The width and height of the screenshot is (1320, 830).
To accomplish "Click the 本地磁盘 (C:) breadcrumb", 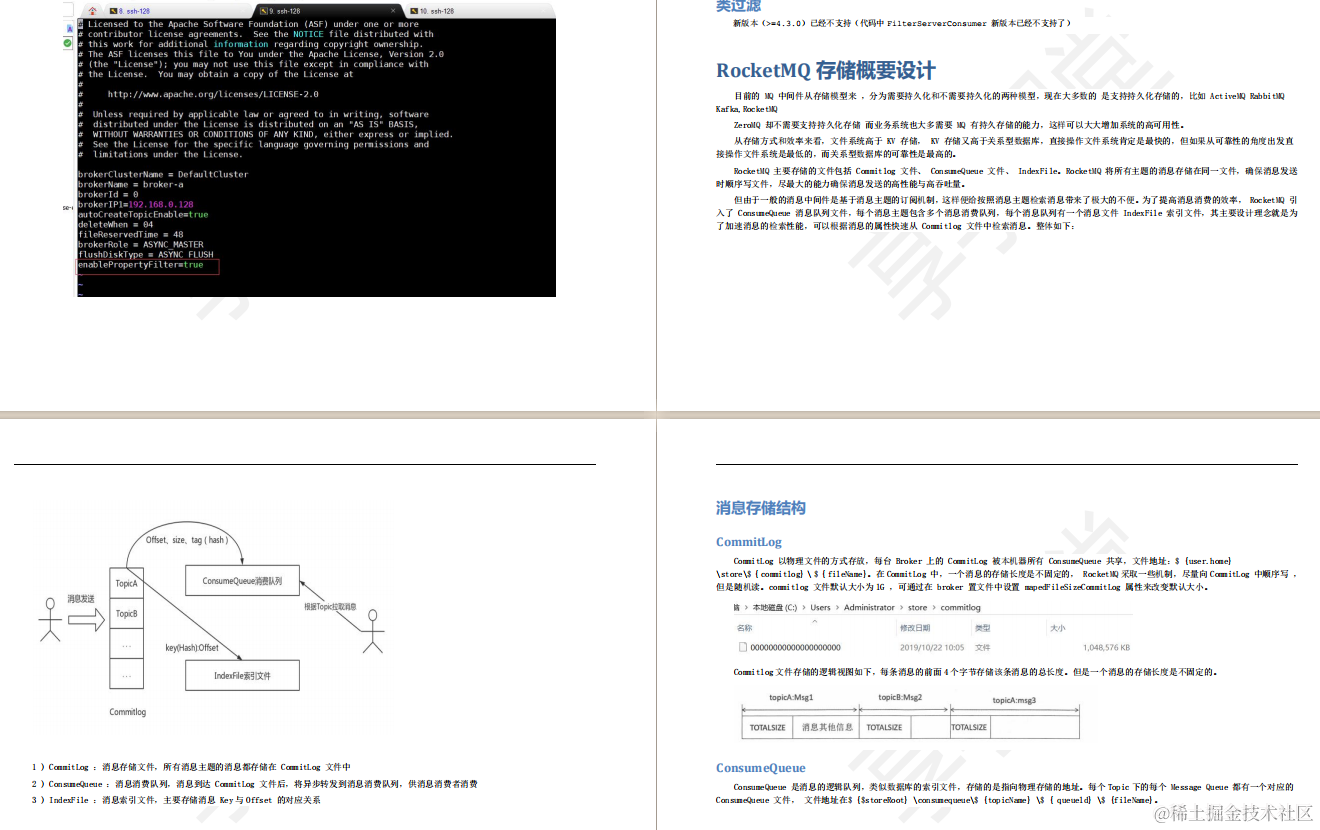I will (775, 607).
